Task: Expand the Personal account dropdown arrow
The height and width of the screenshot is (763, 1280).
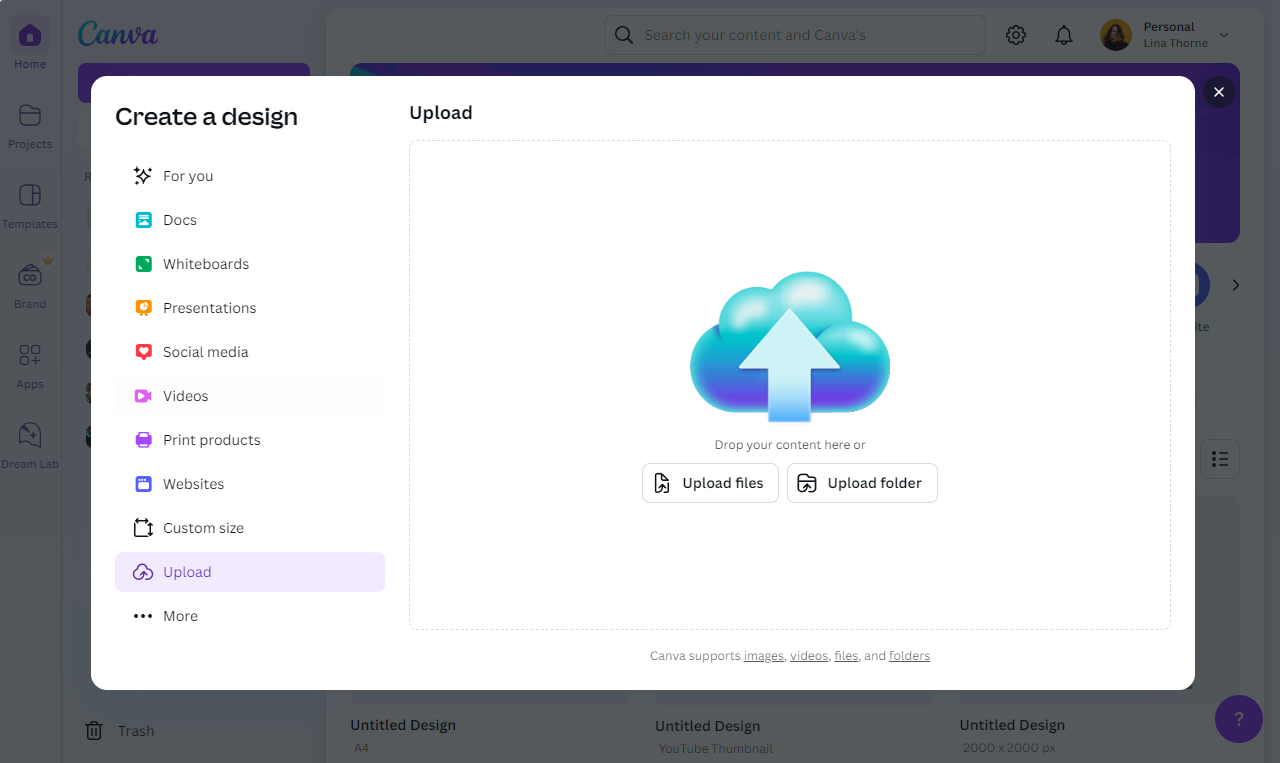Action: point(1224,35)
